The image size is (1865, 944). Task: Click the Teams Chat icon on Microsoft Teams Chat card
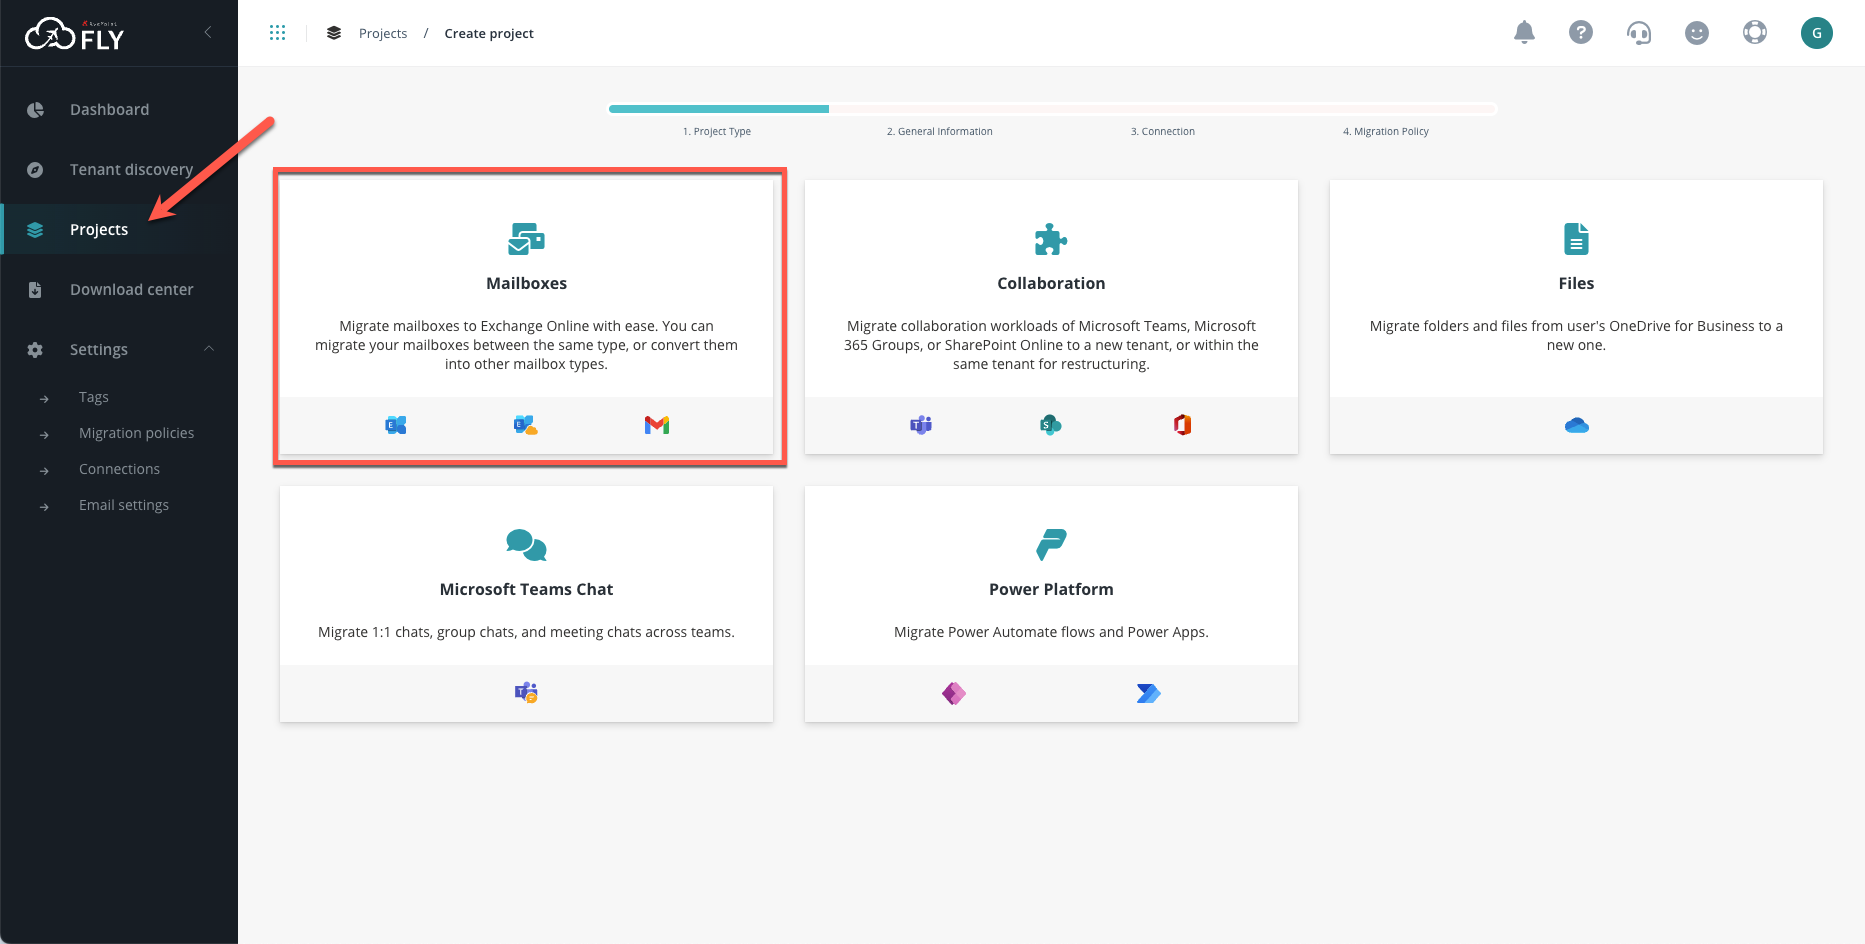[x=524, y=691]
